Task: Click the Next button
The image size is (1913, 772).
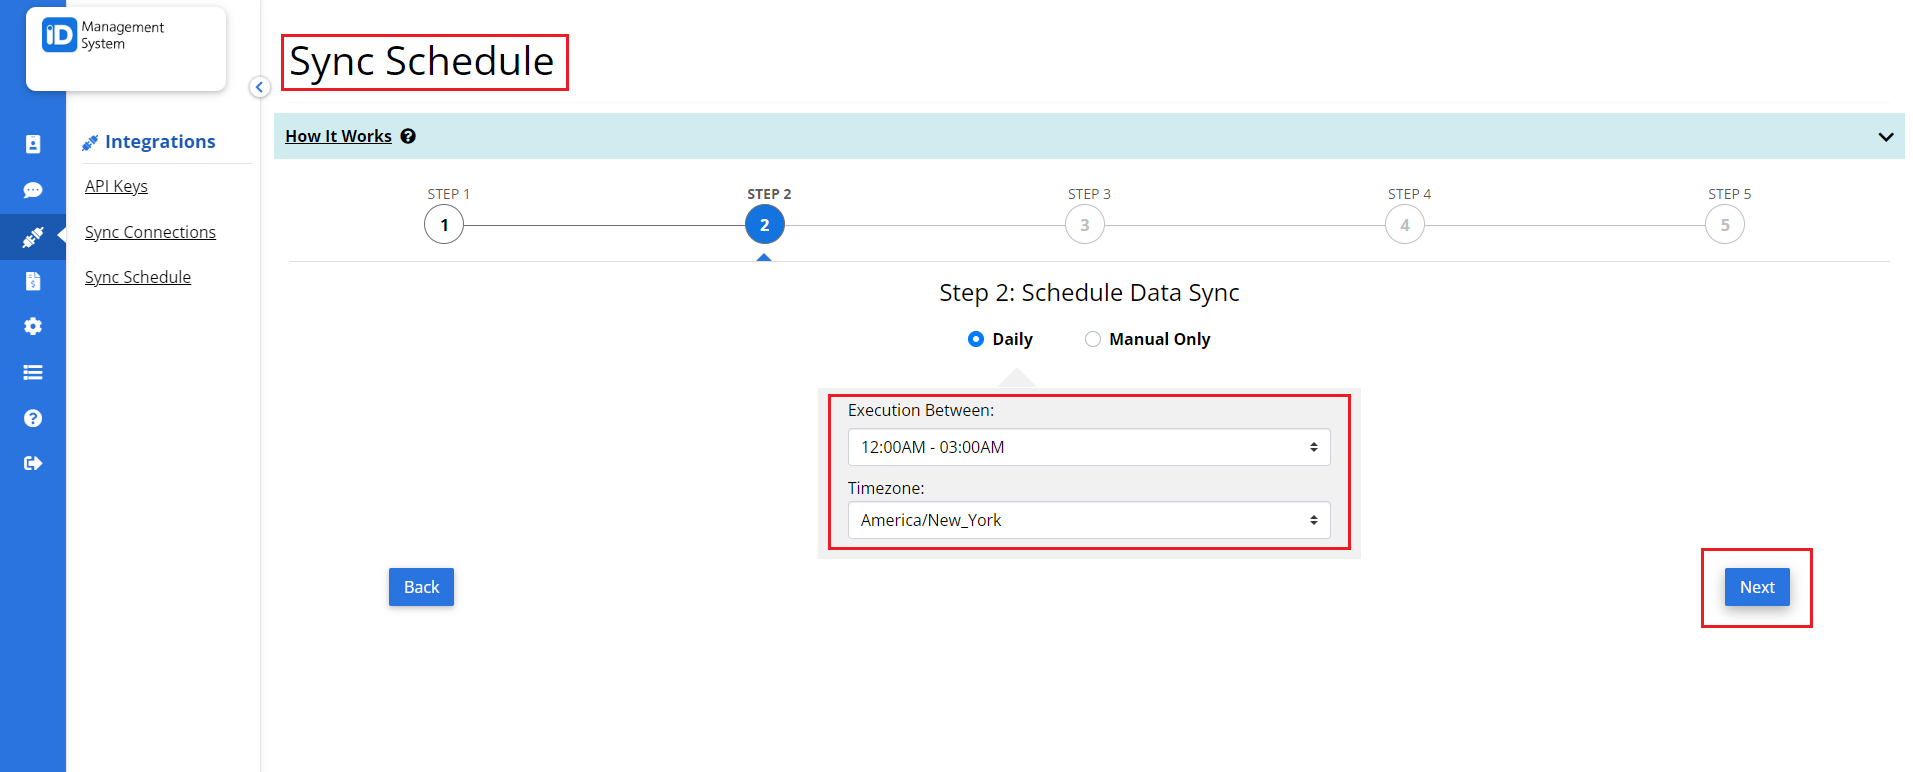Action: [x=1757, y=587]
